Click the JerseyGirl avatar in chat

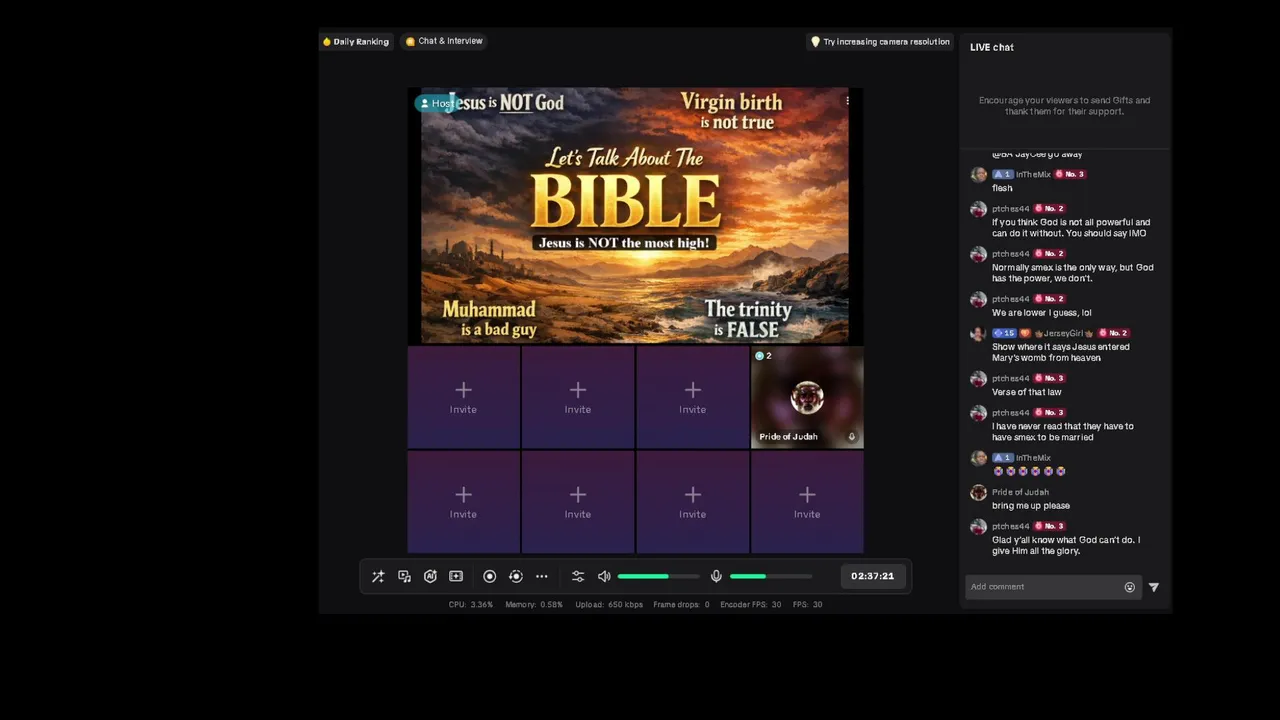click(978, 334)
